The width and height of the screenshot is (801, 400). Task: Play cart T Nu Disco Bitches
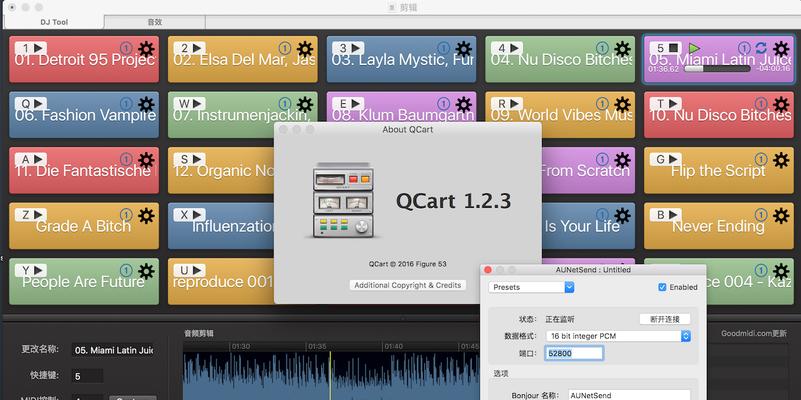(674, 104)
